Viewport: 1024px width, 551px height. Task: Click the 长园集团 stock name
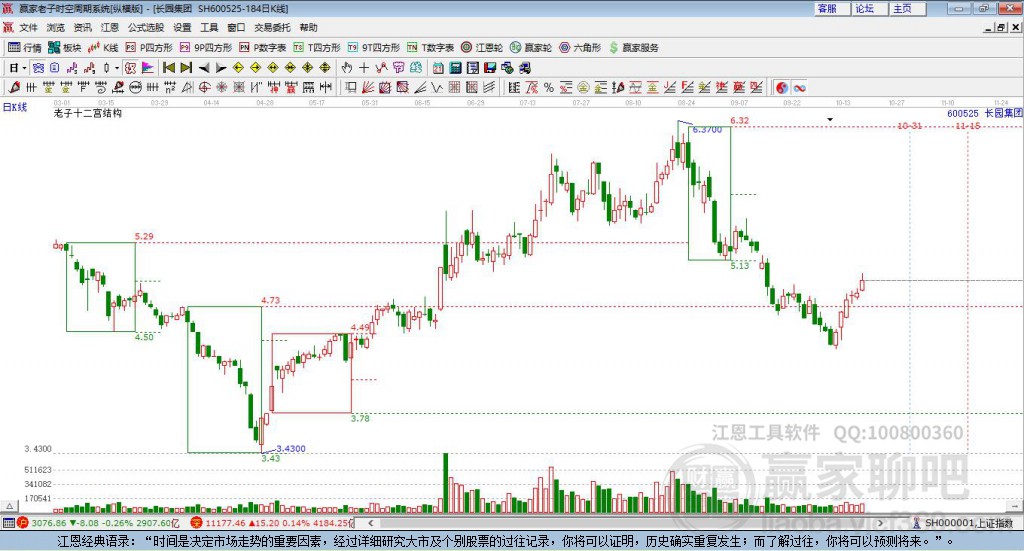point(1003,114)
